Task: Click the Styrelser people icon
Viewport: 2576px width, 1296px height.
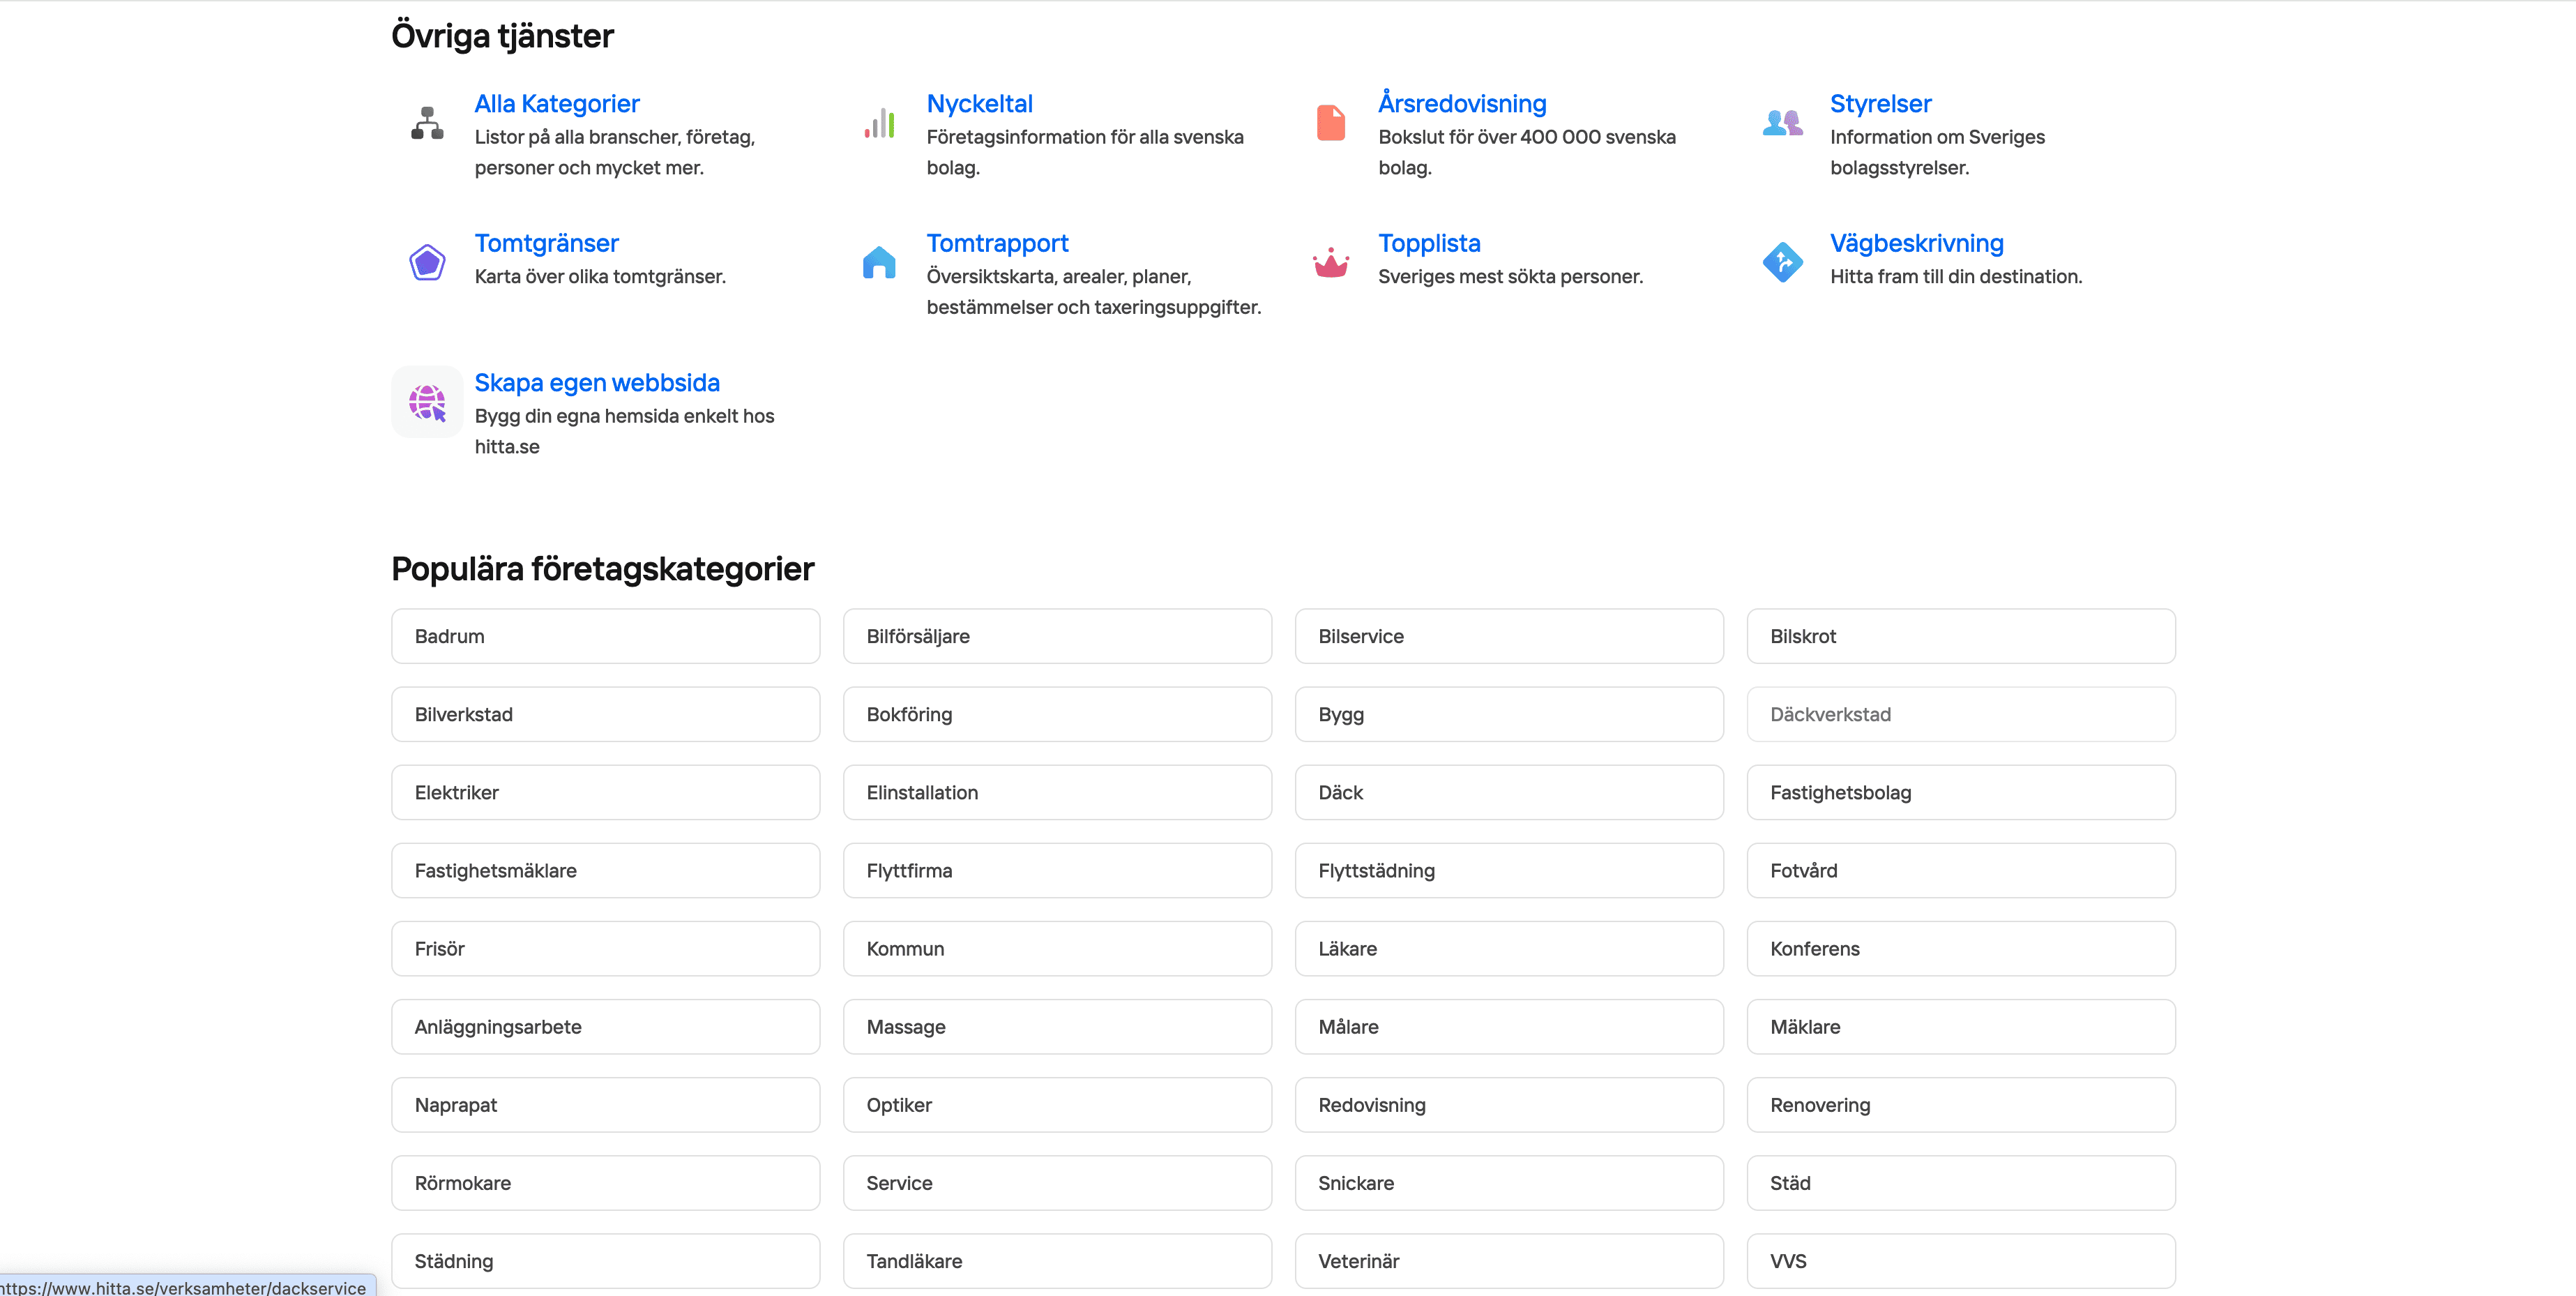Action: click(x=1782, y=123)
